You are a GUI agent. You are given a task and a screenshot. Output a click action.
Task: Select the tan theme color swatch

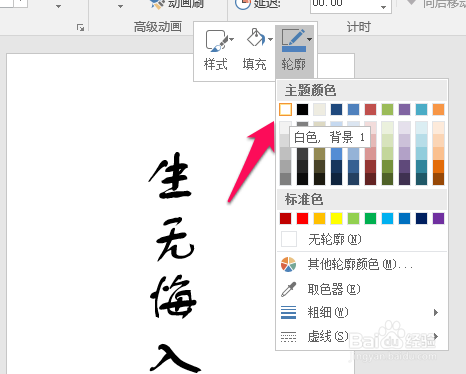tap(319, 109)
